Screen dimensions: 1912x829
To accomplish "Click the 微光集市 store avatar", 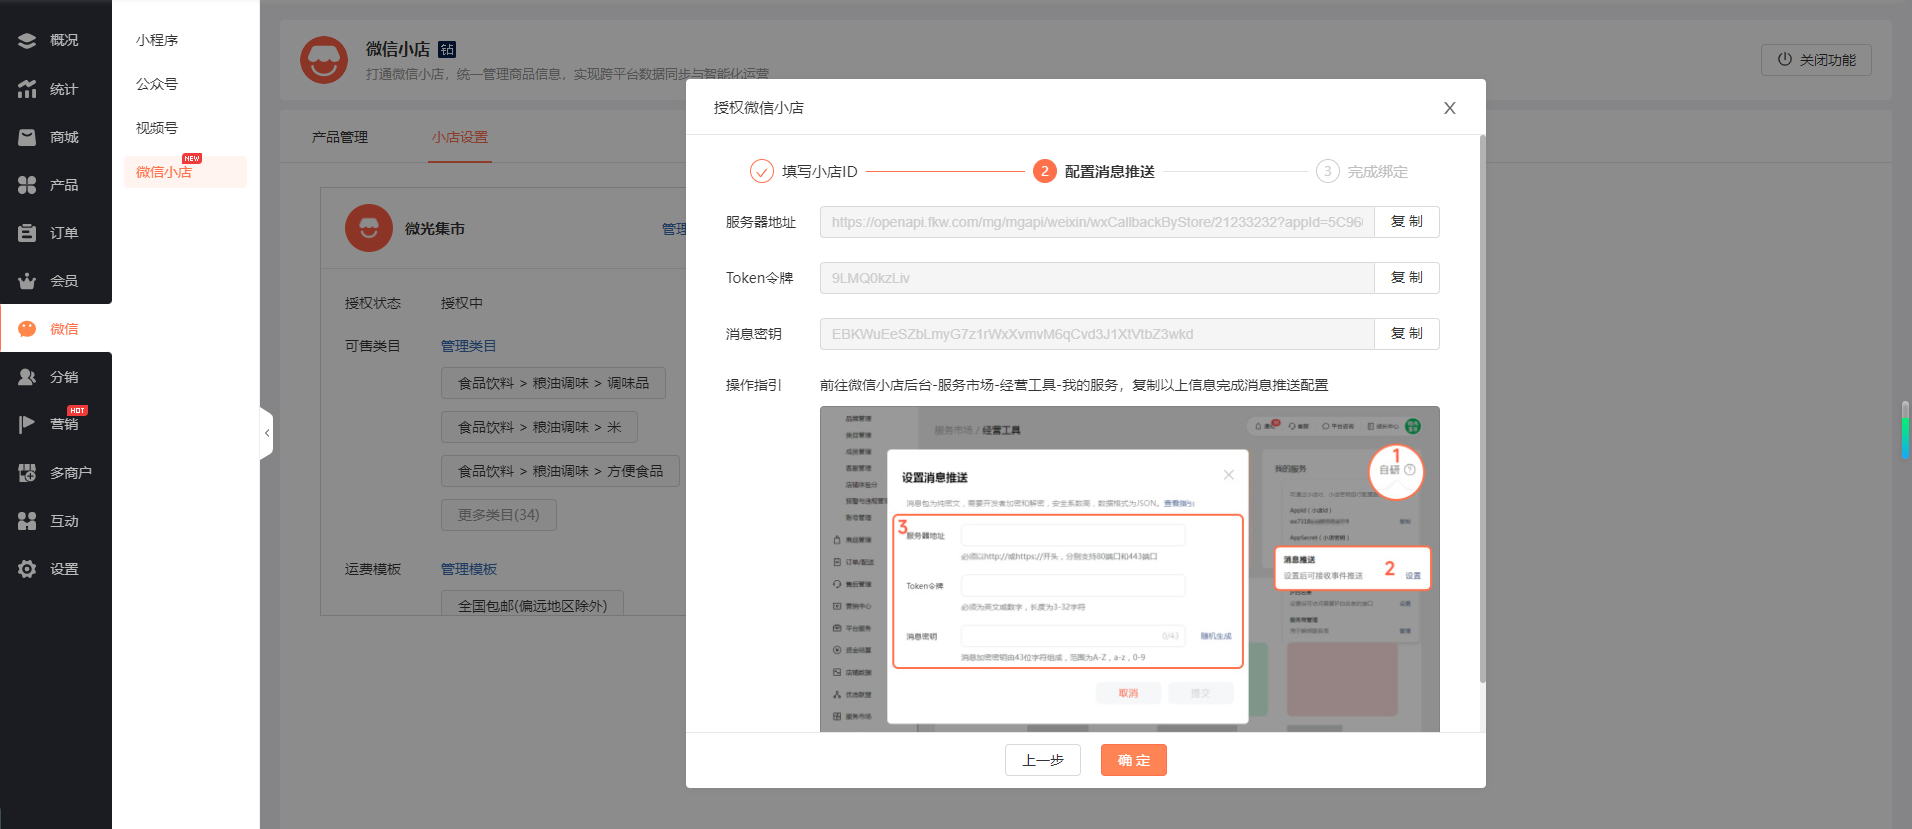I will (x=369, y=228).
